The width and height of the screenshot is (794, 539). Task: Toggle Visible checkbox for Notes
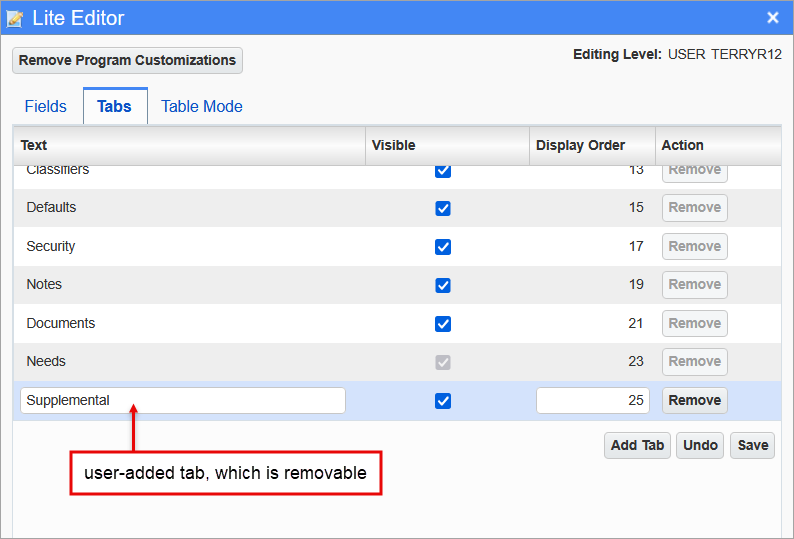coord(443,285)
